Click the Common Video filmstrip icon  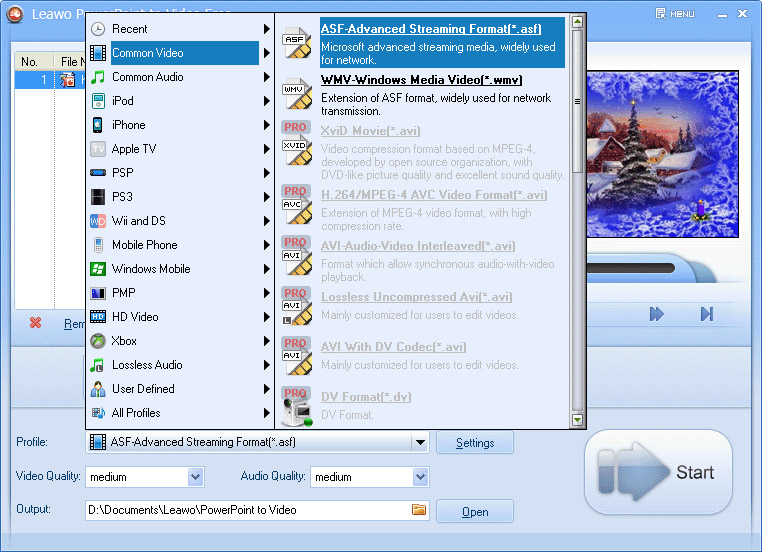[98, 53]
